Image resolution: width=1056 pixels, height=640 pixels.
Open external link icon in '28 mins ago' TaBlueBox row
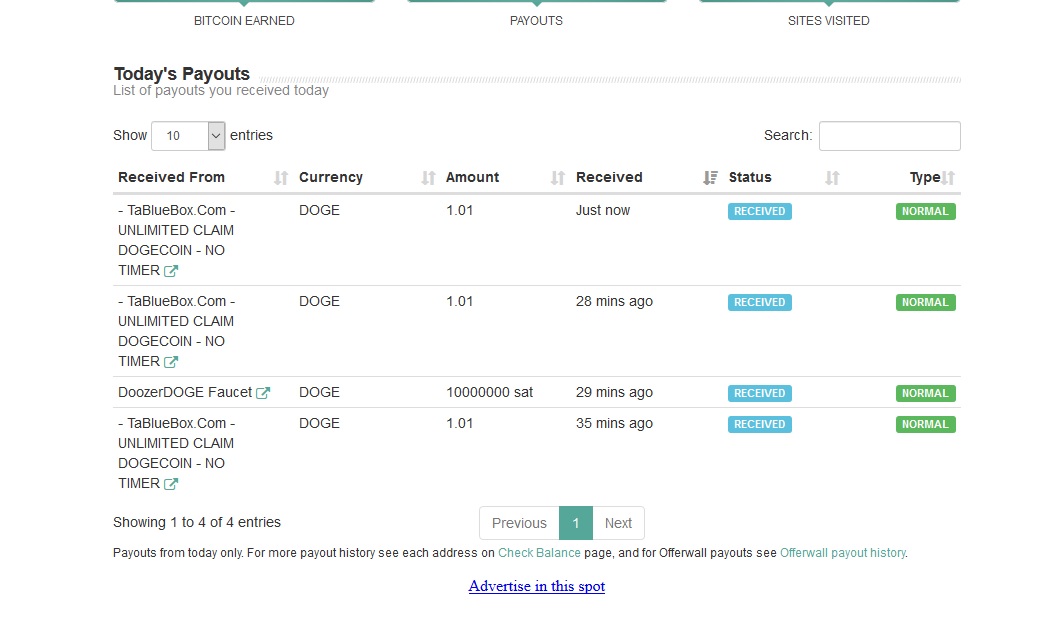coord(171,362)
